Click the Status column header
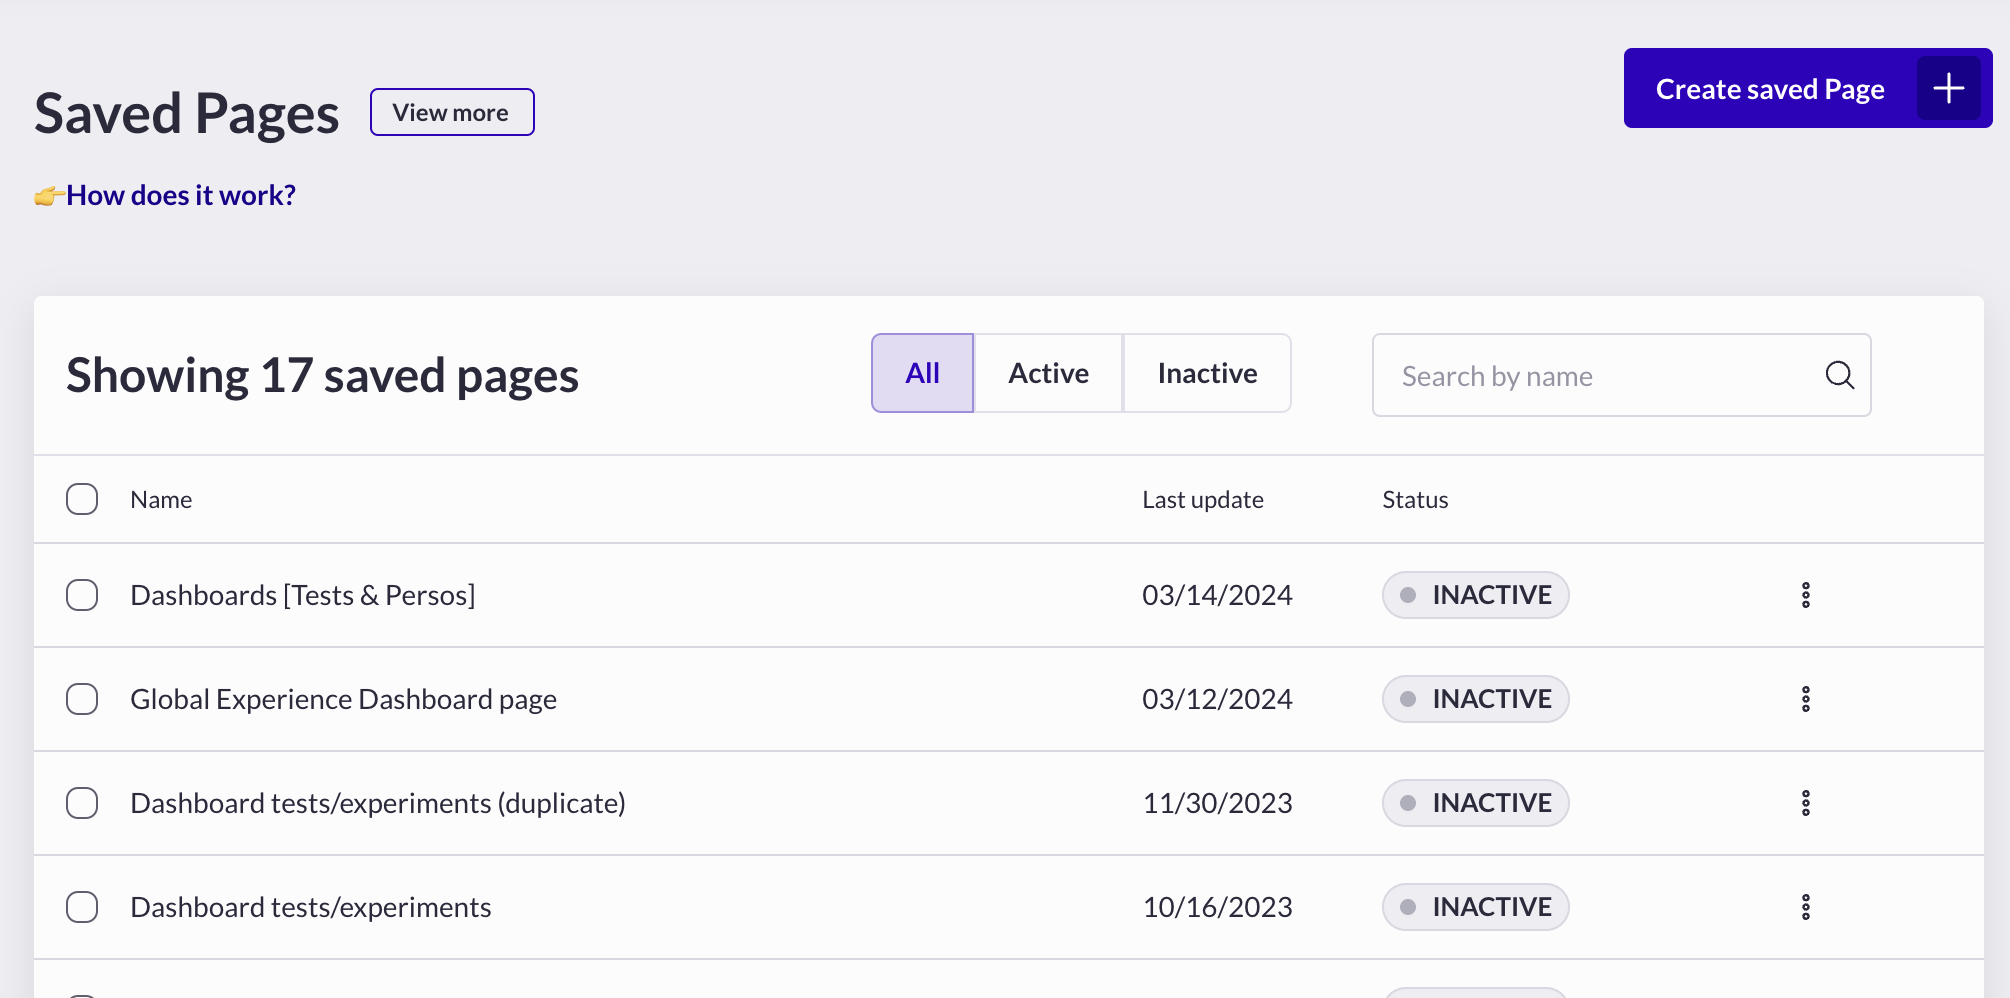The height and width of the screenshot is (998, 2010). (x=1415, y=499)
